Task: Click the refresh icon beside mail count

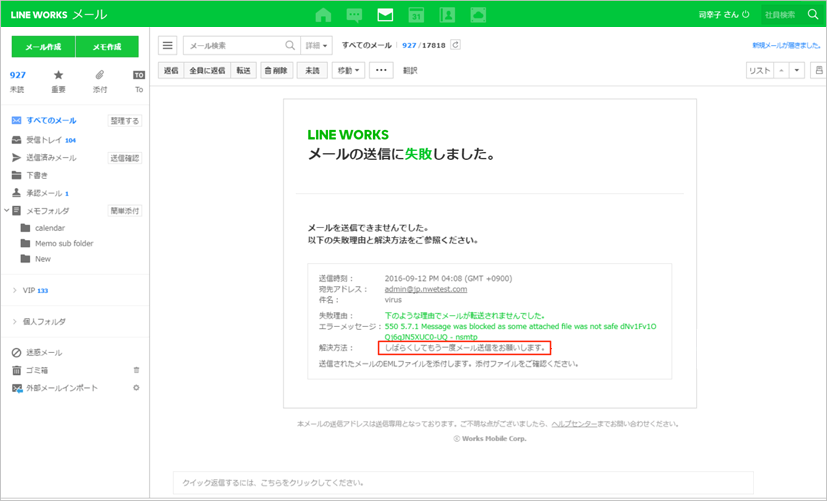Action: (x=456, y=45)
